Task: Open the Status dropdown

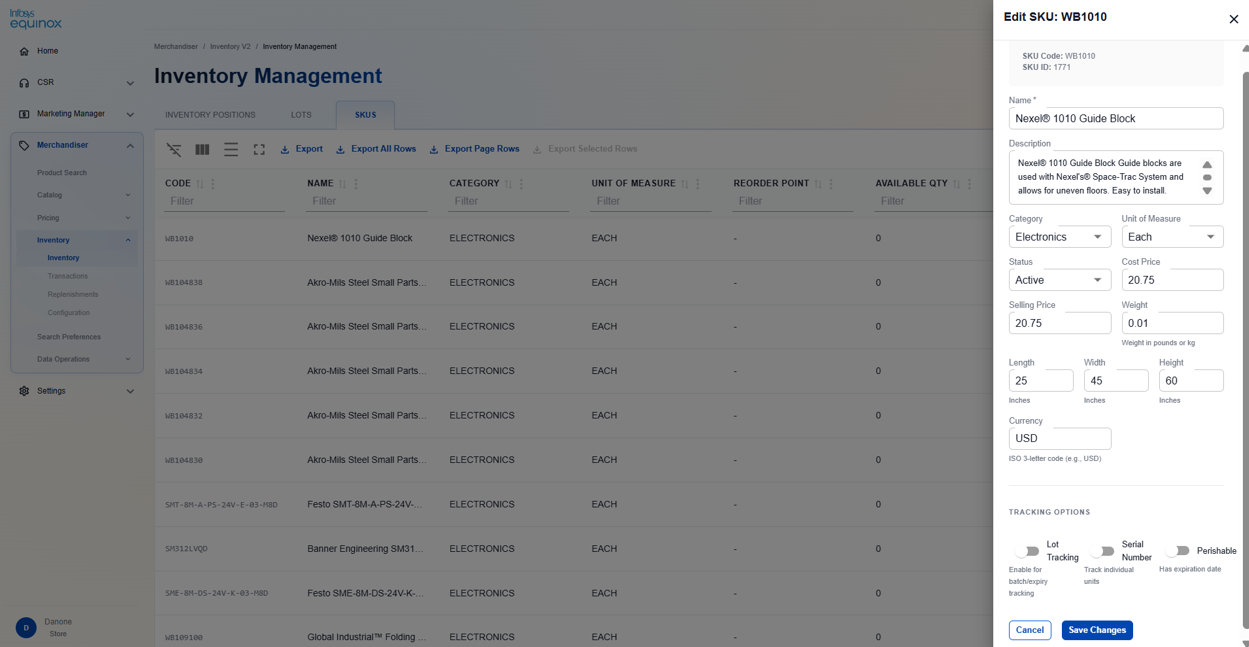Action: [1059, 280]
